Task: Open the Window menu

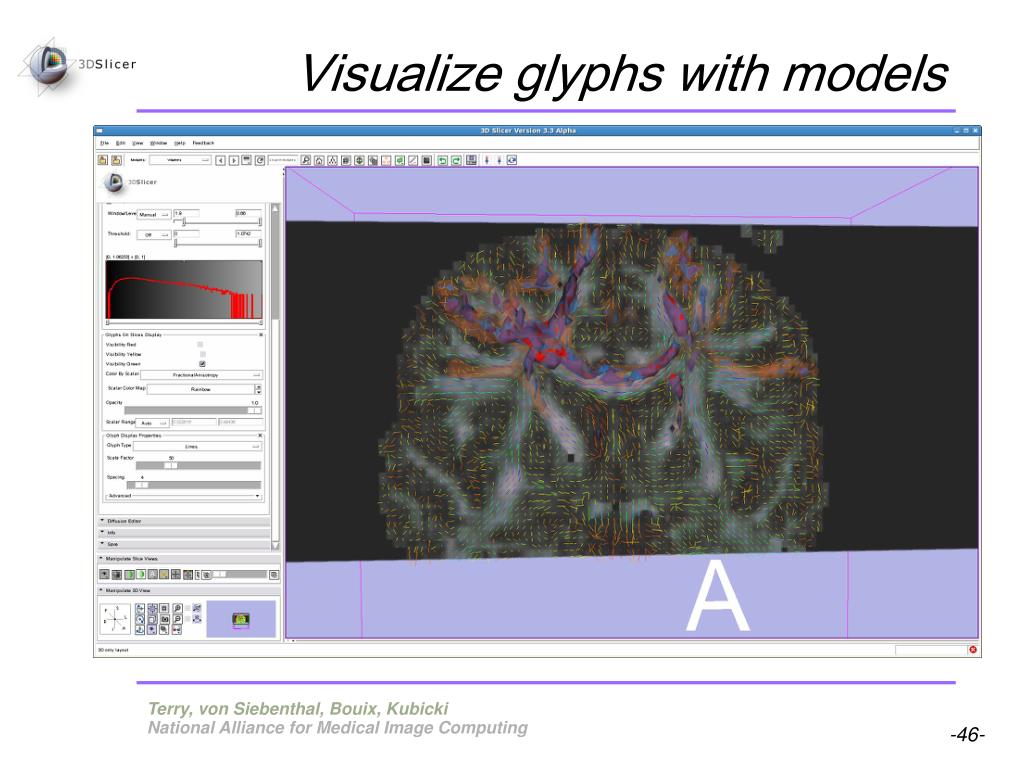Action: tap(159, 142)
